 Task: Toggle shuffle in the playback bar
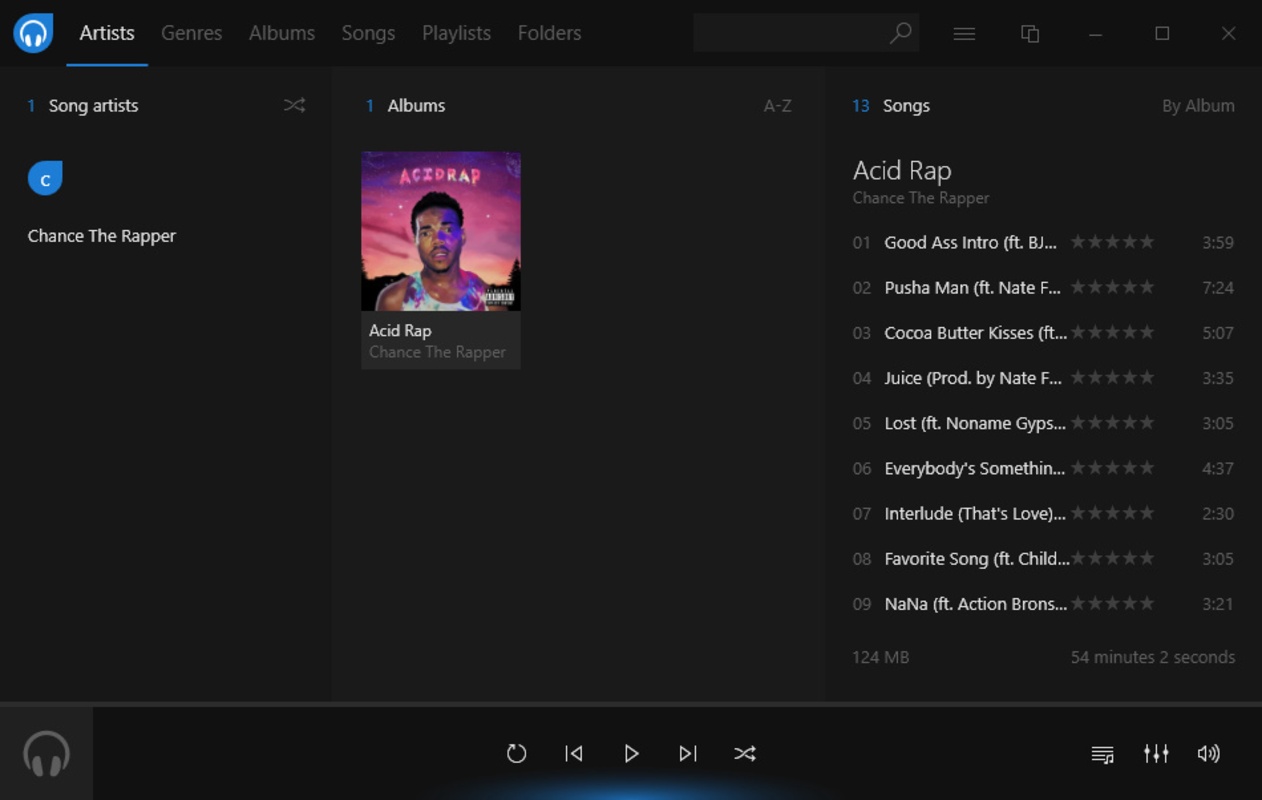[745, 754]
